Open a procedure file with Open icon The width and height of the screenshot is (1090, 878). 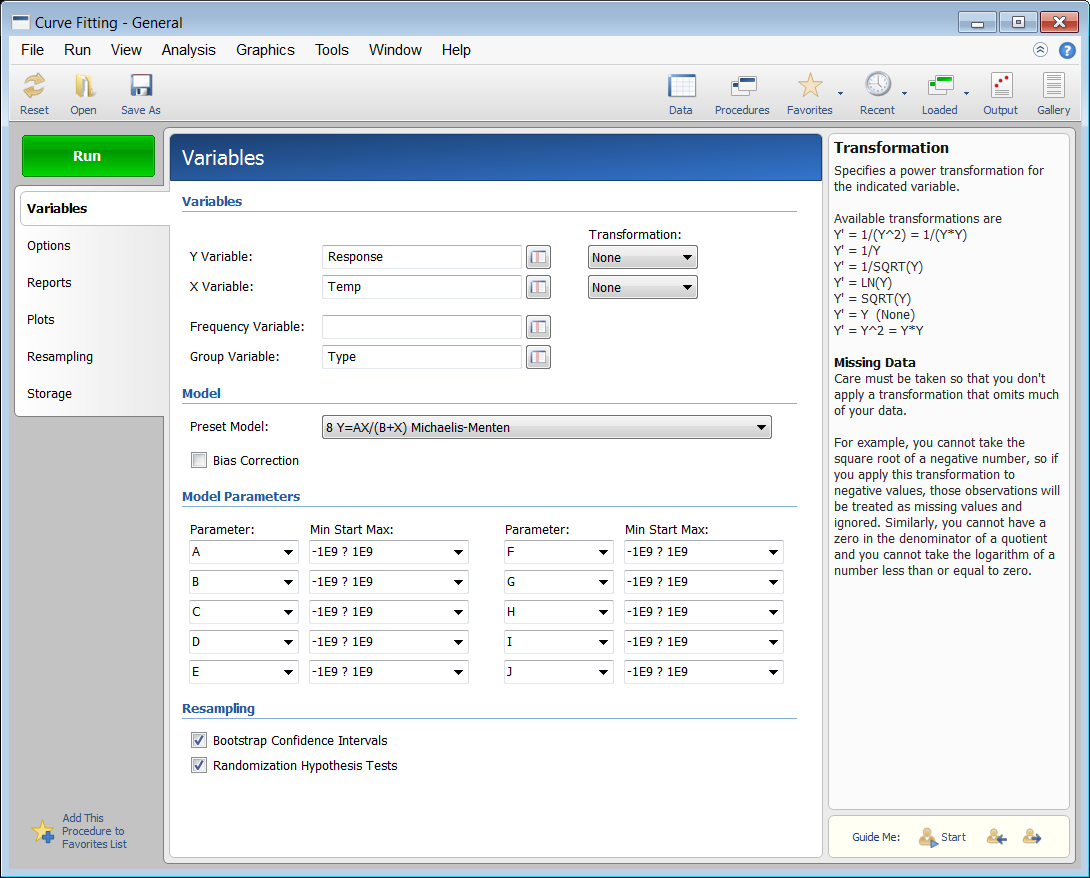tap(83, 86)
